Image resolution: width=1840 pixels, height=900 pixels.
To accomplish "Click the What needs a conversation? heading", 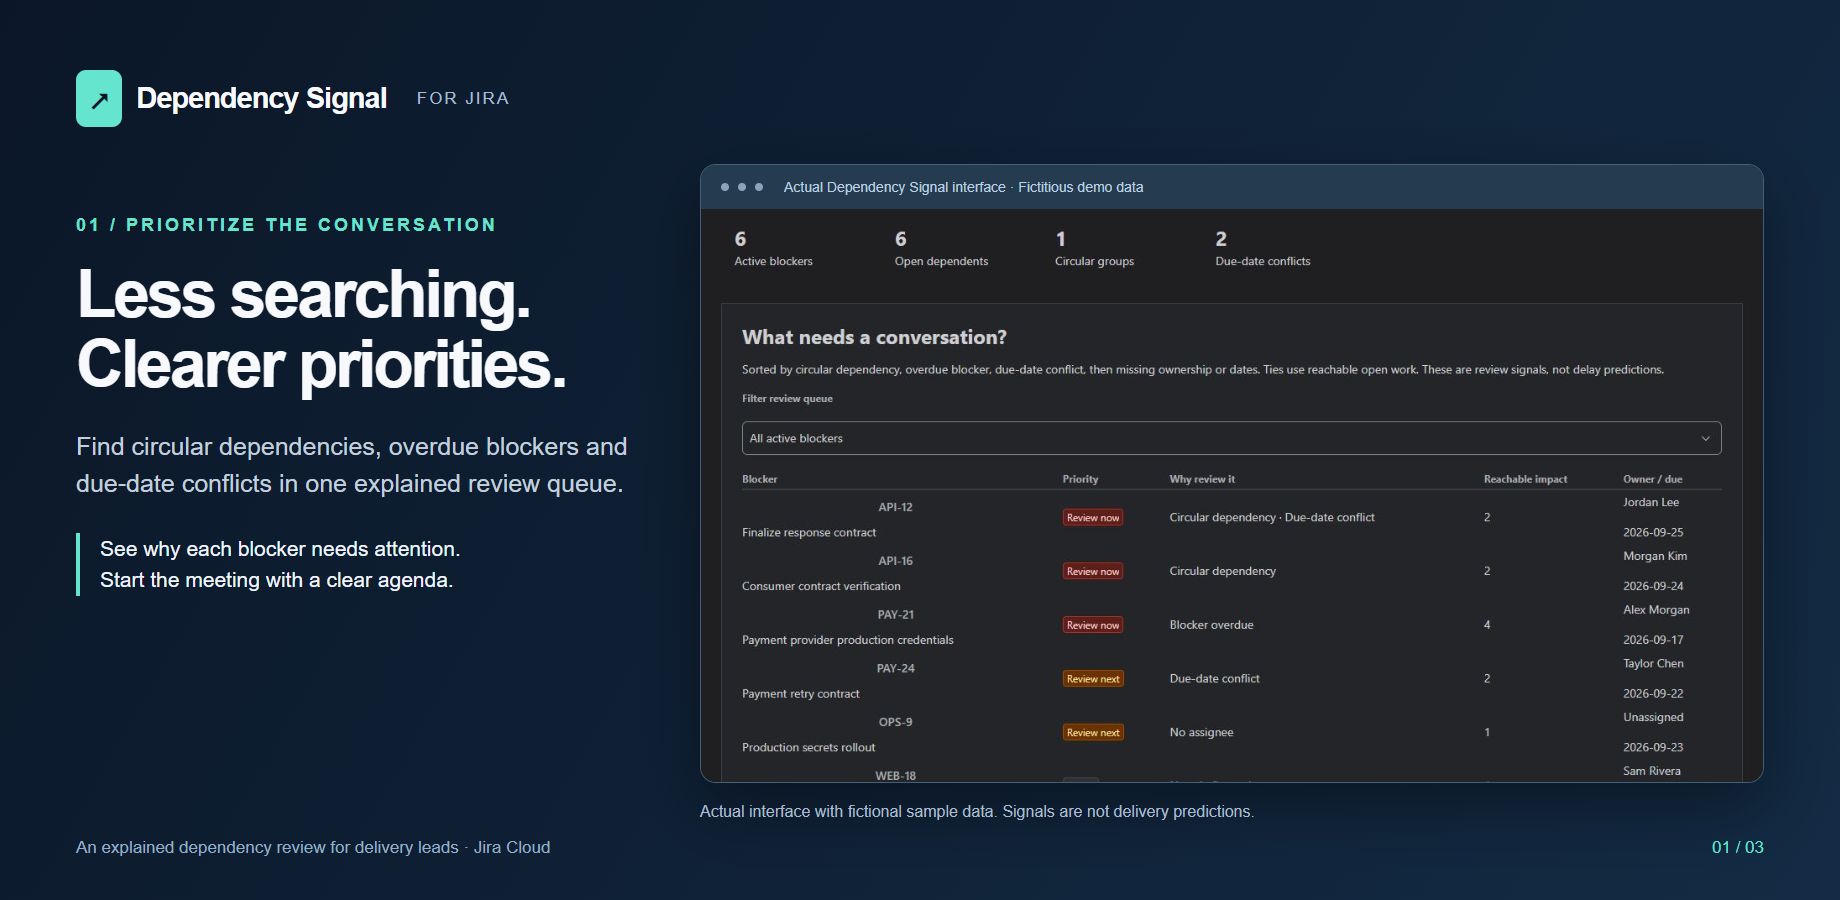I will tap(874, 337).
